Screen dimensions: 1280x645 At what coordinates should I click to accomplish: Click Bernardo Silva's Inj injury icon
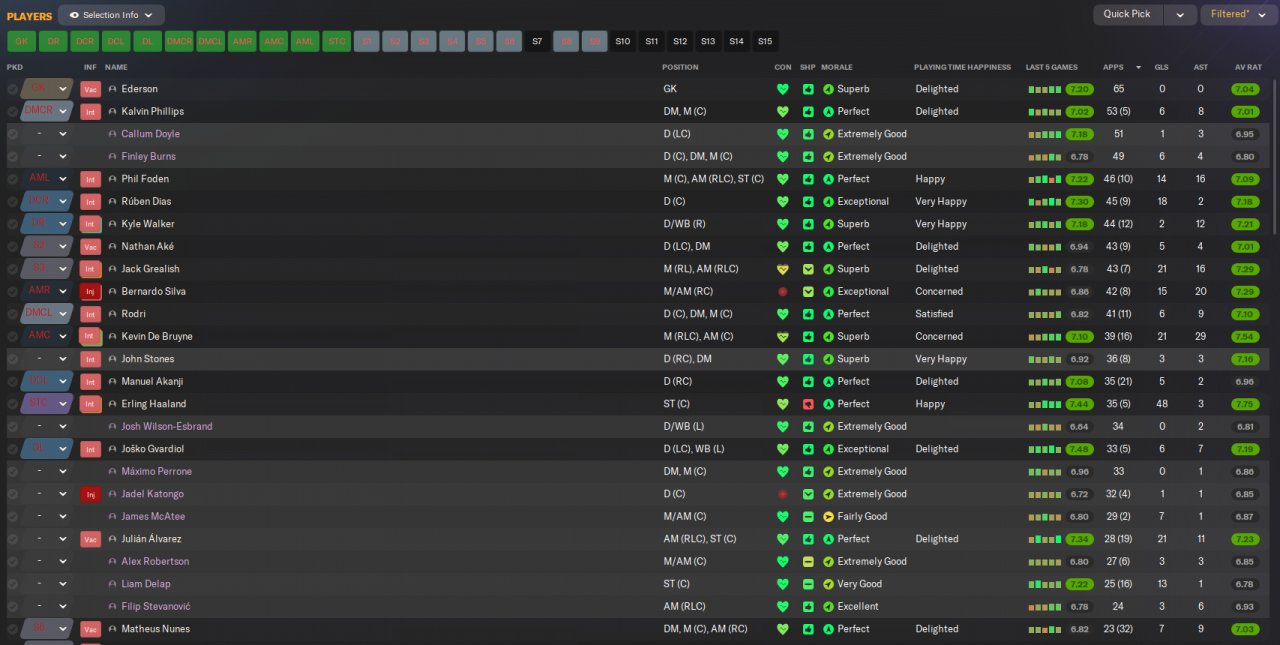point(90,292)
